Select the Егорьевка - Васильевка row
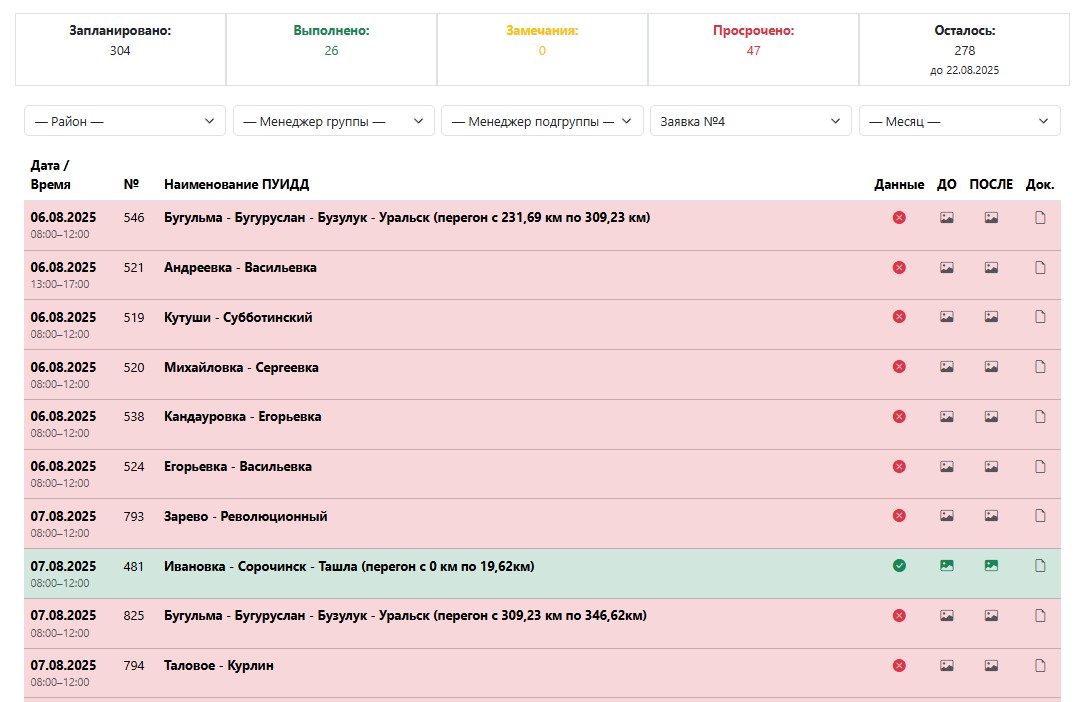Image resolution: width=1081 pixels, height=702 pixels. pyautogui.click(x=238, y=467)
